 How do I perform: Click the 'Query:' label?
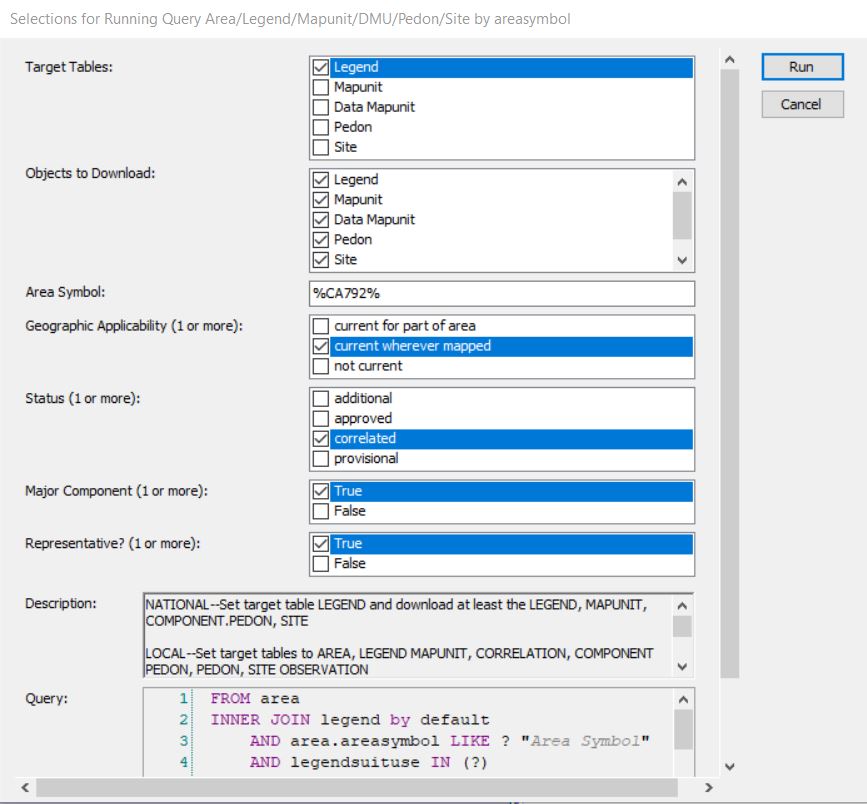[46, 698]
